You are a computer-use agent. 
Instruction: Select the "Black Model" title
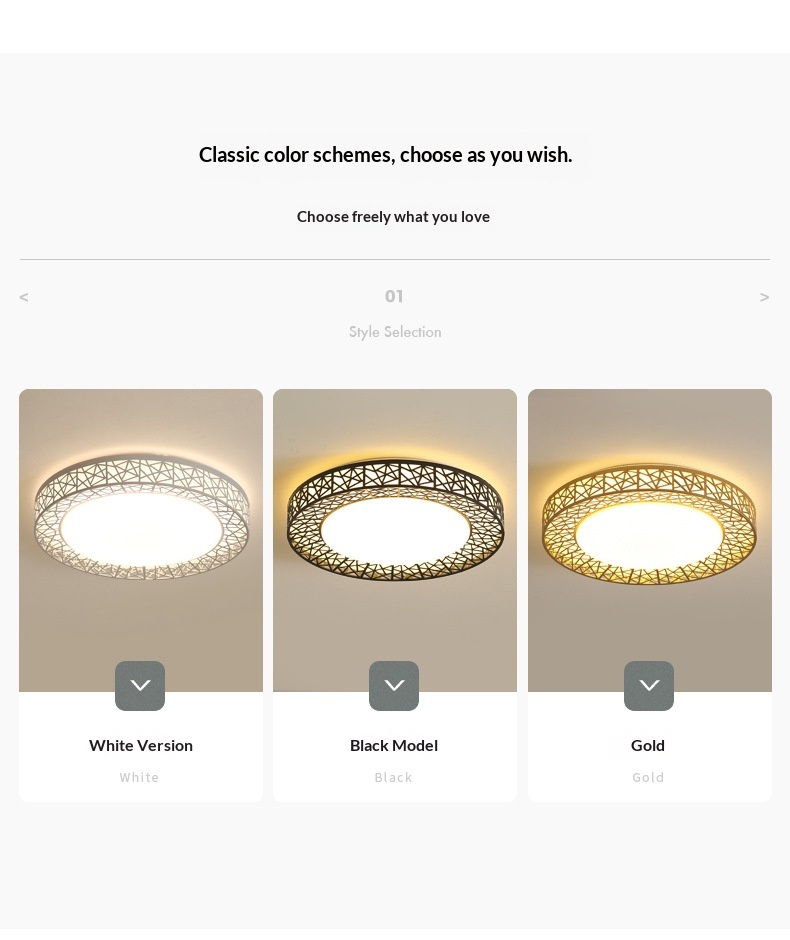[394, 745]
